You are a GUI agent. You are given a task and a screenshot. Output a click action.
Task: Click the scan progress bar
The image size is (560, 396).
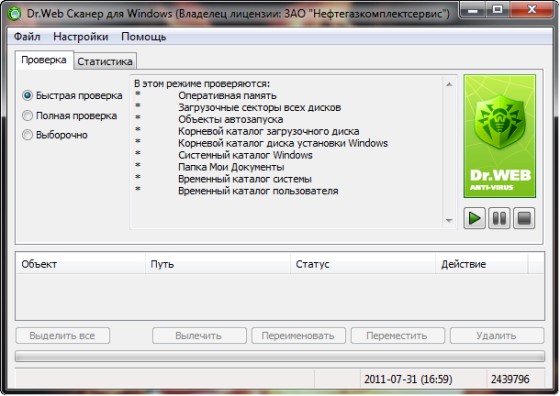point(280,356)
